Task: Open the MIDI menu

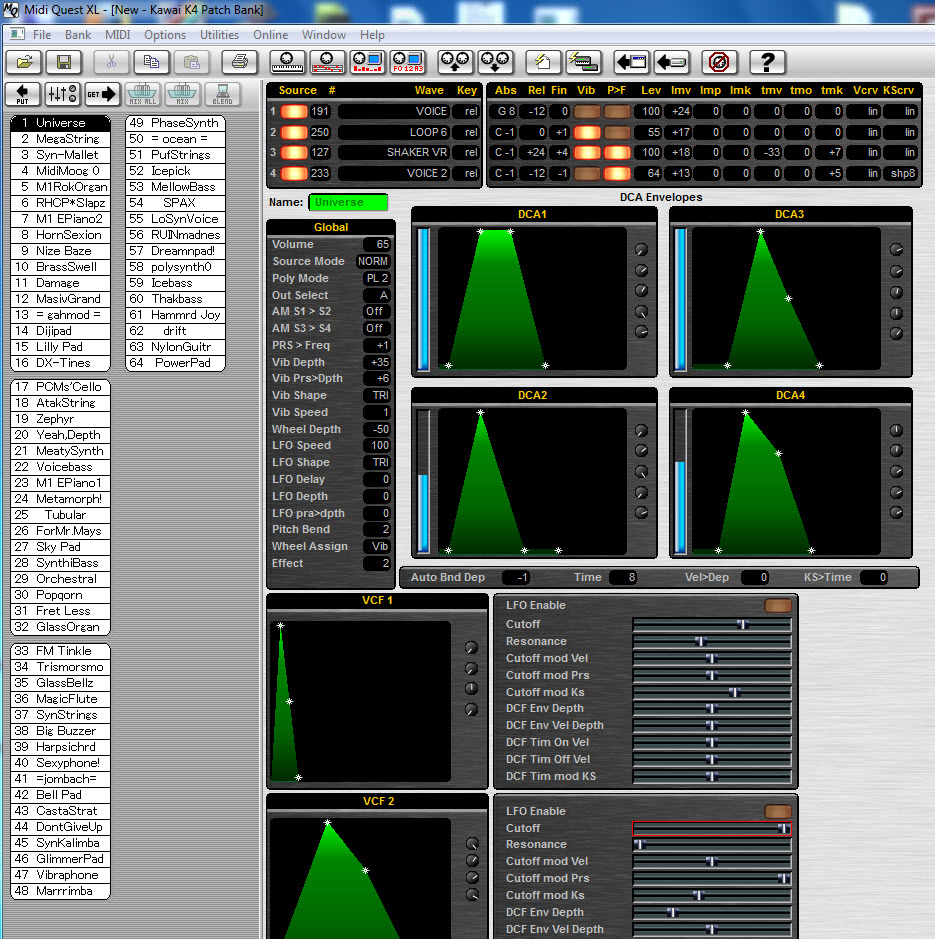Action: pos(118,35)
